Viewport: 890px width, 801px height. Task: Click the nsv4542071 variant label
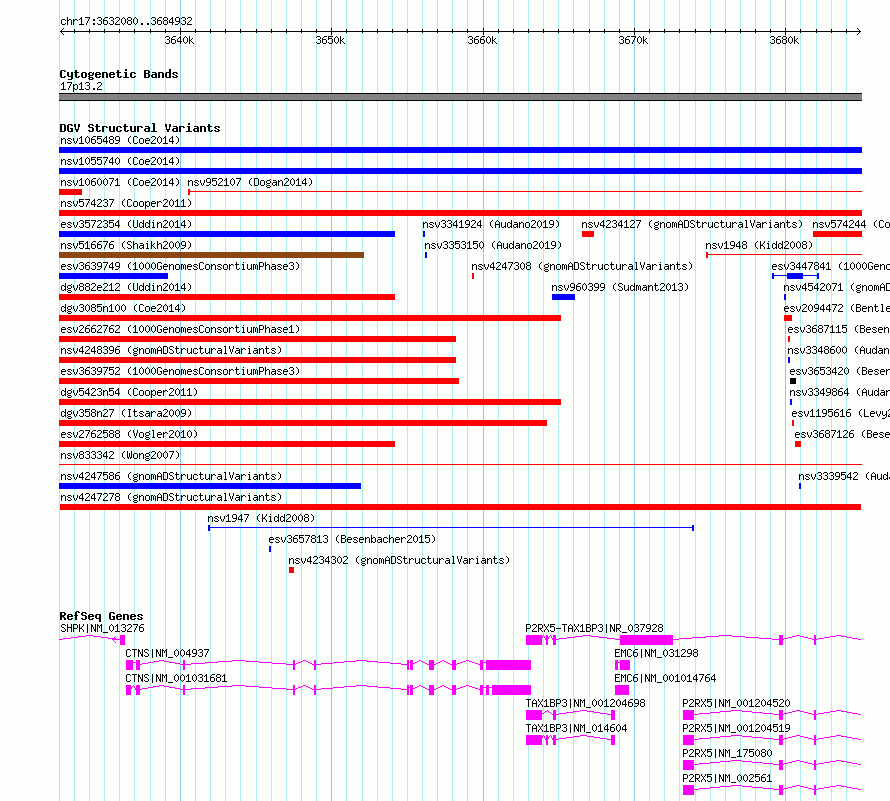coord(837,287)
